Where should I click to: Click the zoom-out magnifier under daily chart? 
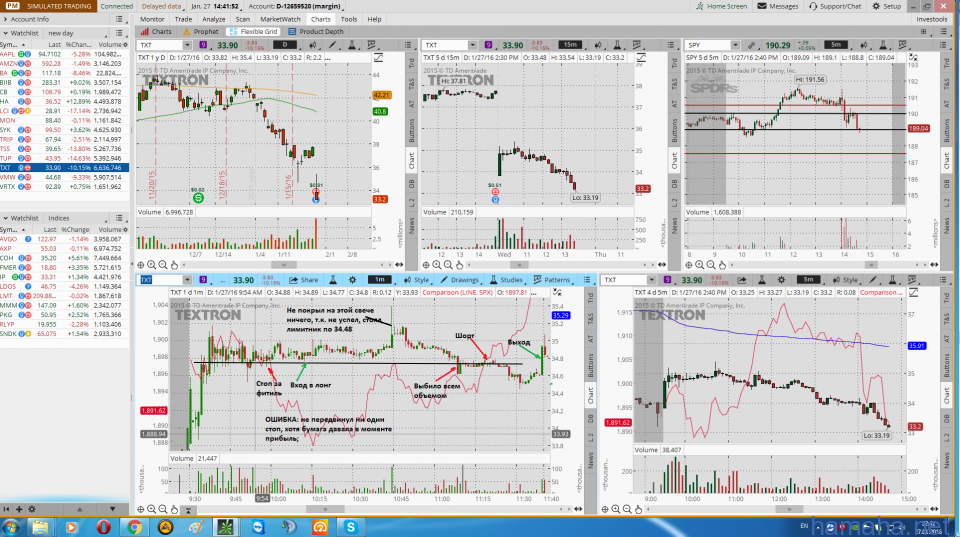click(x=163, y=265)
